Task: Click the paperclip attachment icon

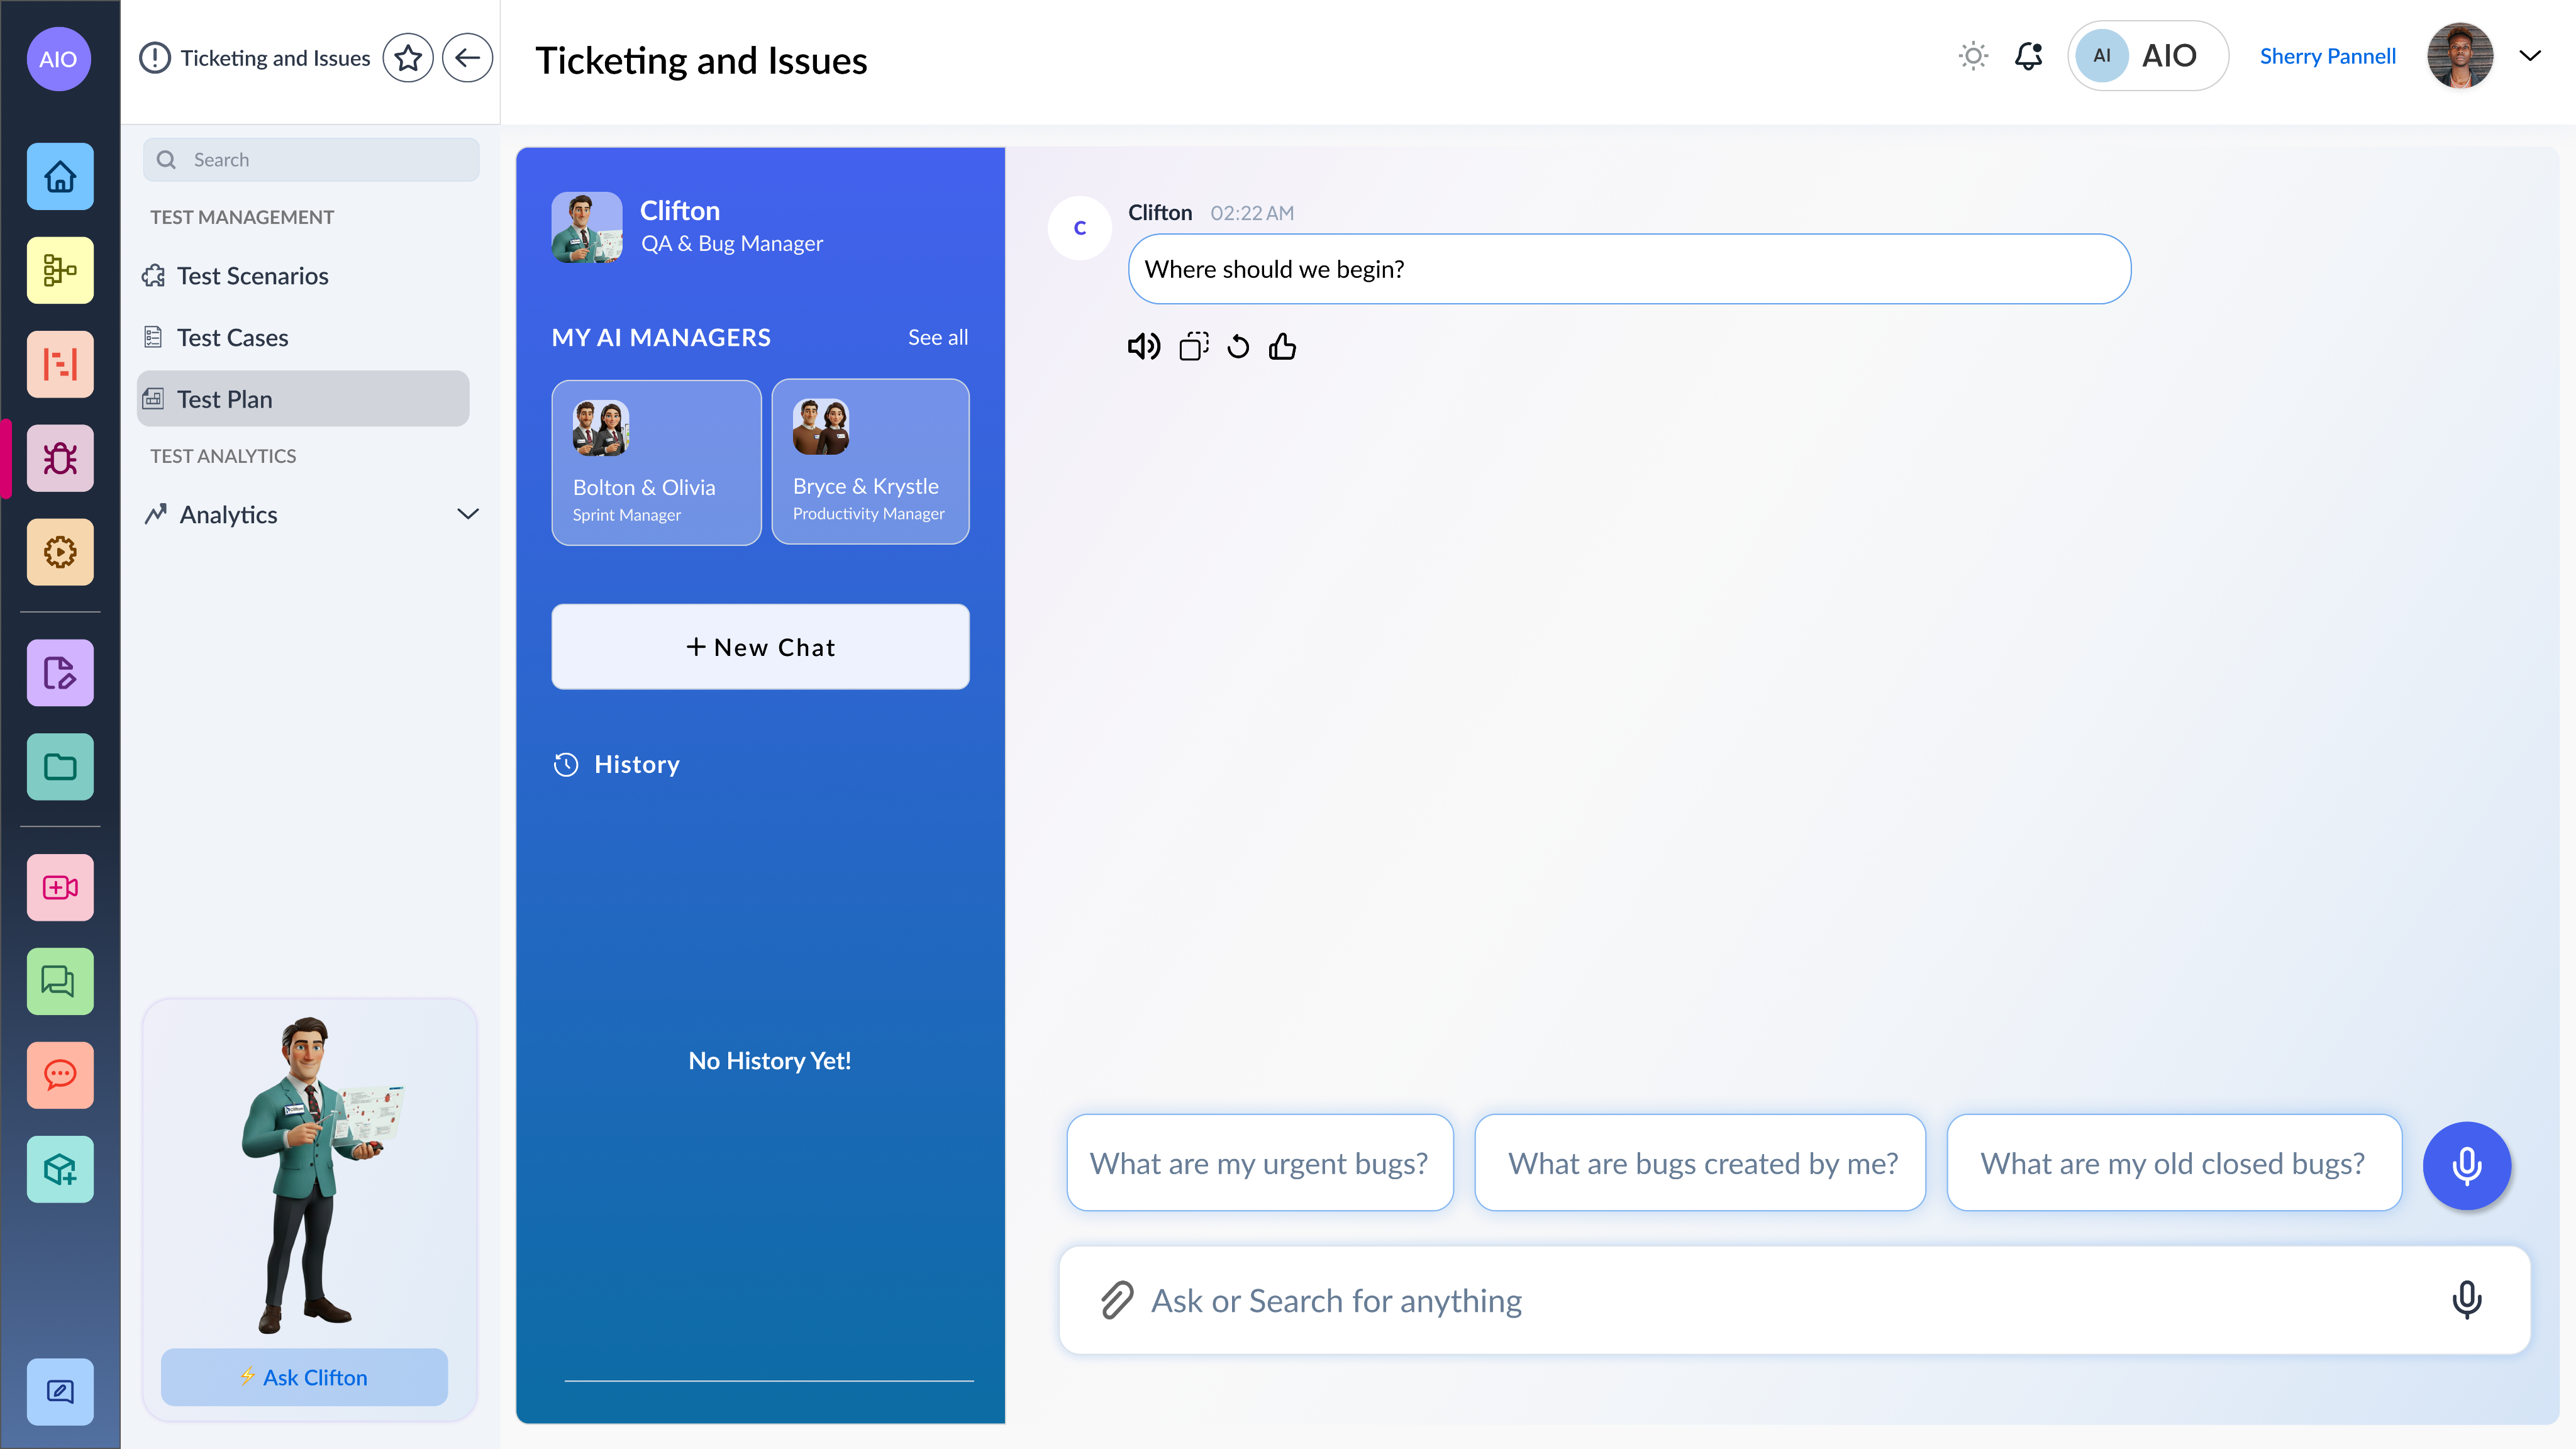Action: tap(1117, 1300)
